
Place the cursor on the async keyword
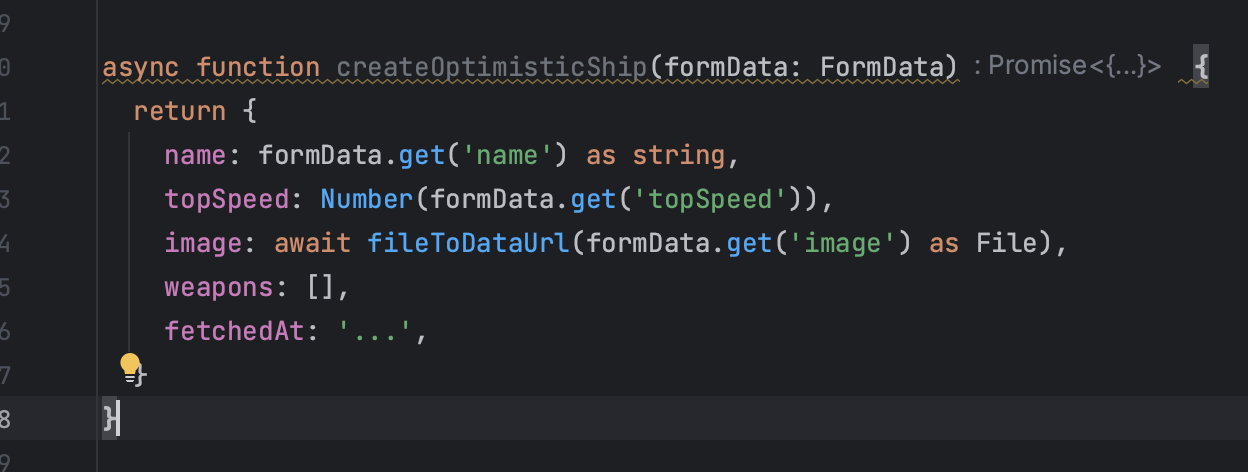(x=141, y=67)
